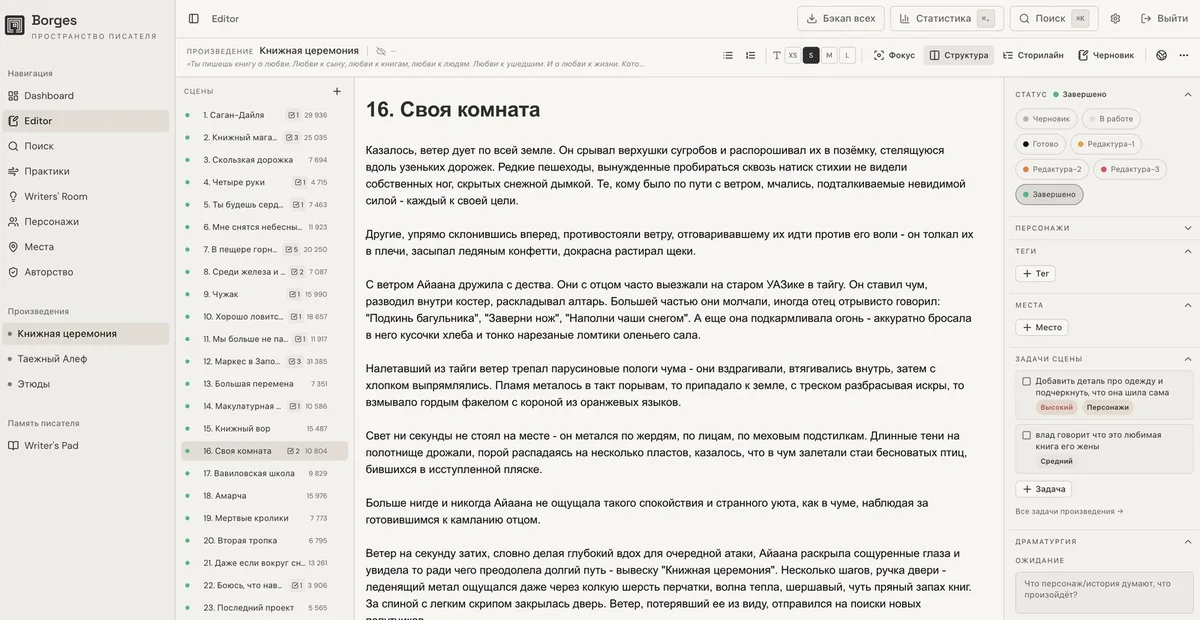This screenshot has height=620, width=1200.
Task: Open the Все задачи произведения link
Action: [1069, 511]
